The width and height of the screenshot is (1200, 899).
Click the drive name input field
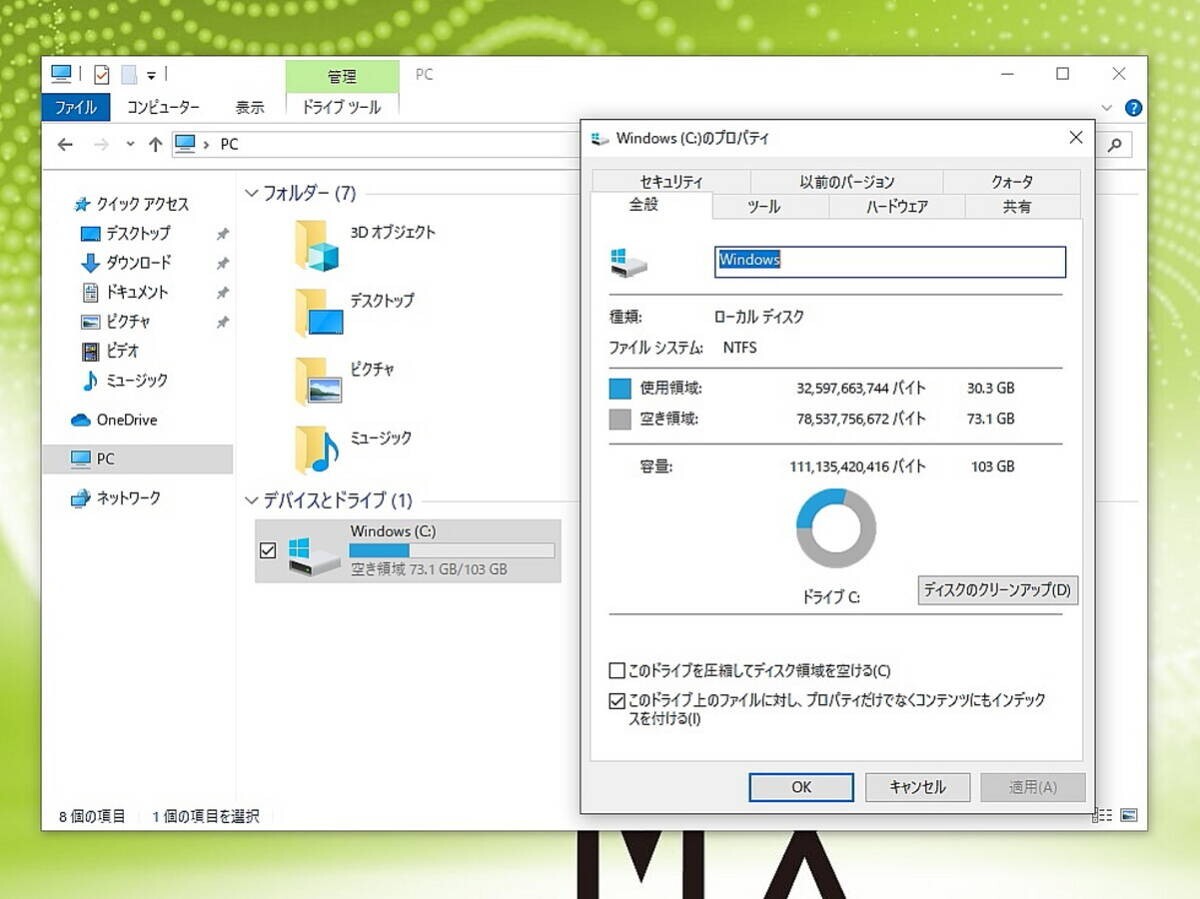(x=889, y=261)
